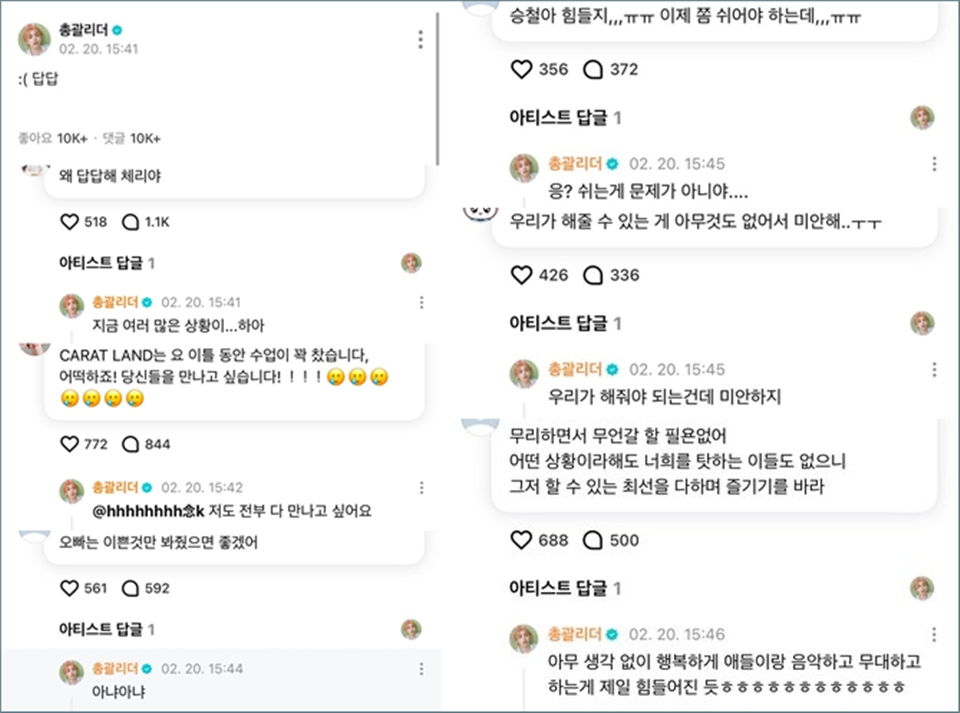Toggle the like heart on the 518-like comment
The image size is (960, 713).
click(x=68, y=222)
